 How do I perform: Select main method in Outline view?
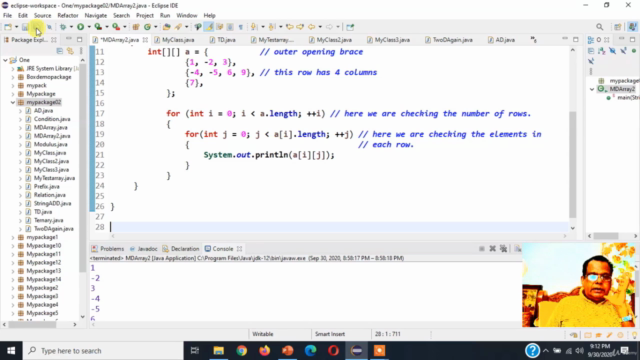coord(622,98)
